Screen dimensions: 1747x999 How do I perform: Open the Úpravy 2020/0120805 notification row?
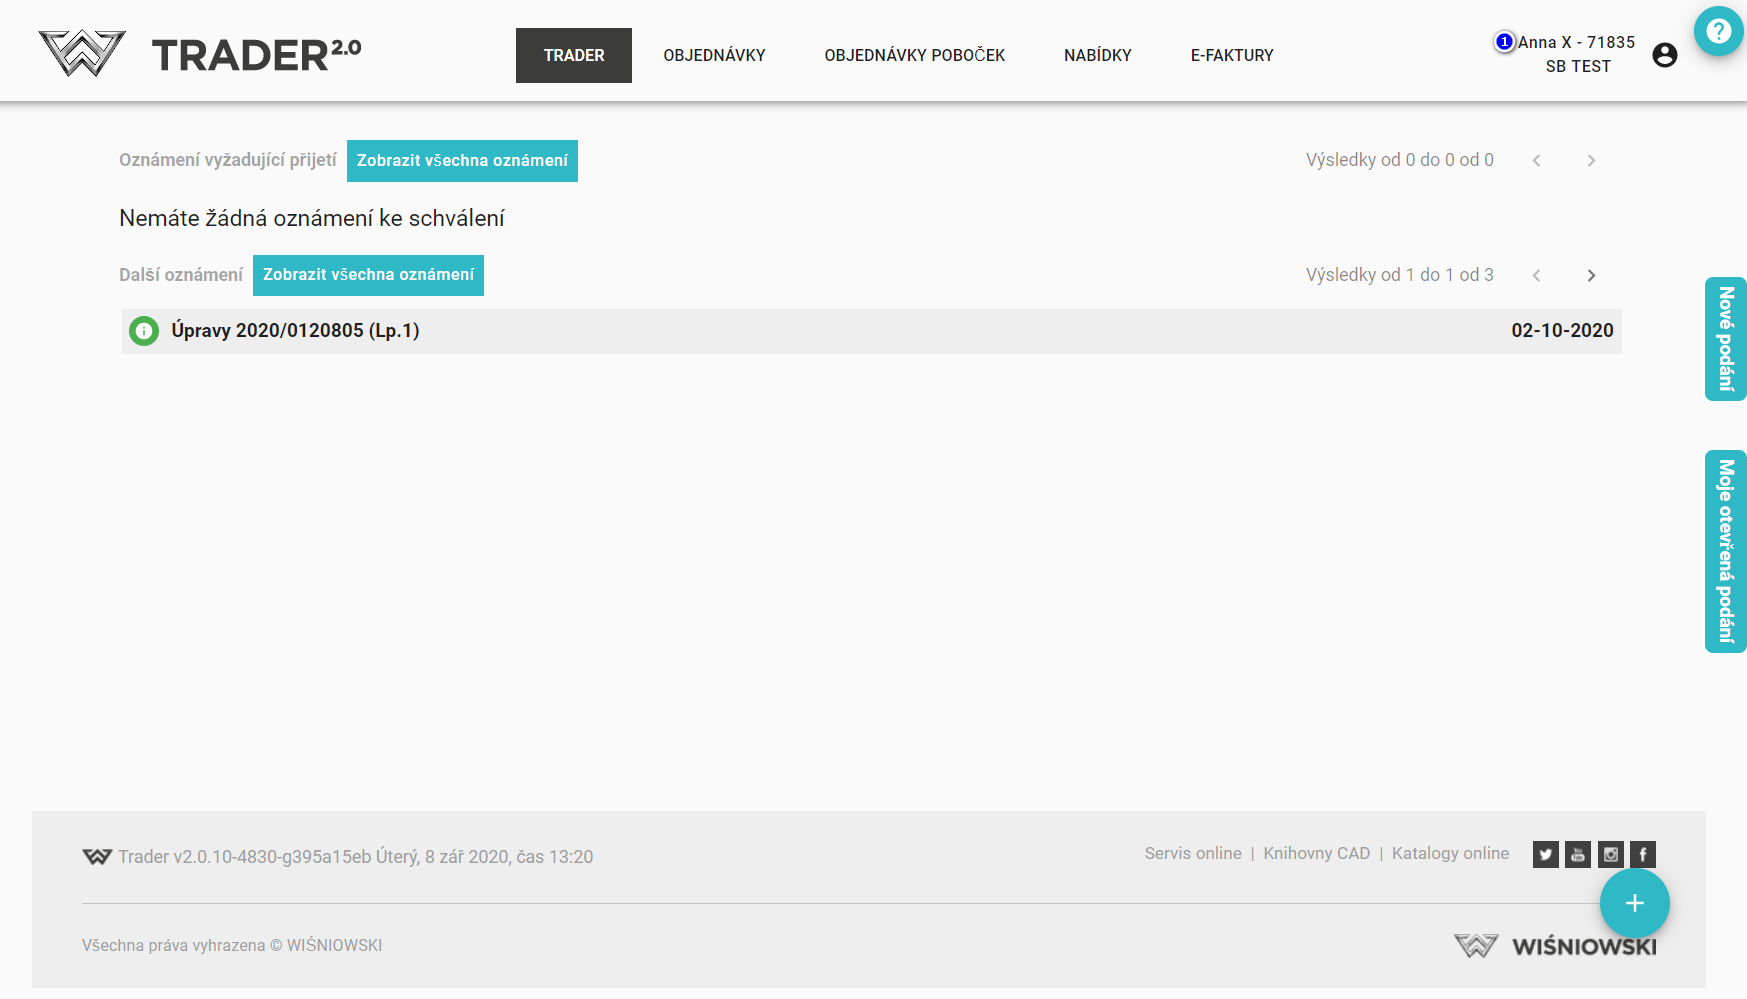[x=870, y=331]
